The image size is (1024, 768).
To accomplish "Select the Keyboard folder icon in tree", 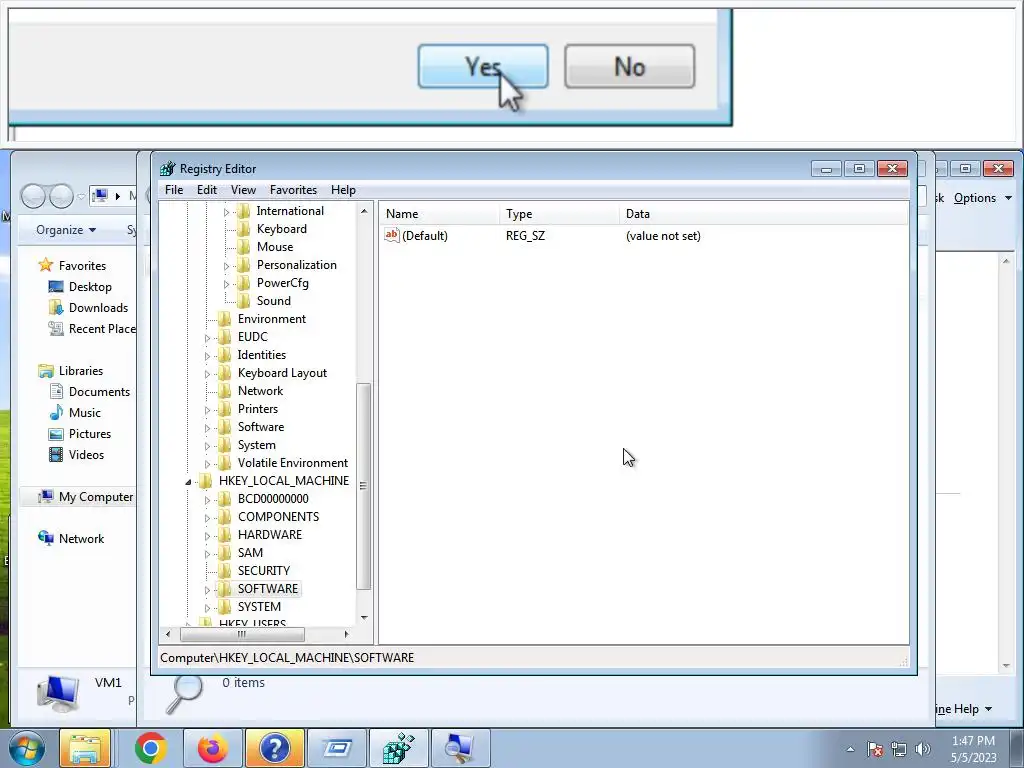I will click(244, 229).
